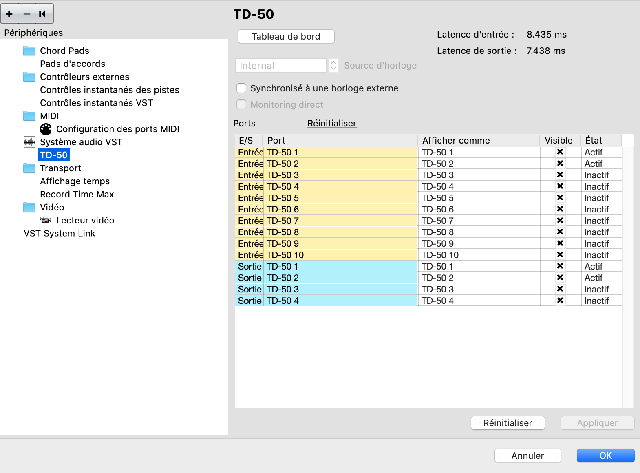Toggle visibility of input TD-50 10
The height and width of the screenshot is (473, 640).
[560, 255]
